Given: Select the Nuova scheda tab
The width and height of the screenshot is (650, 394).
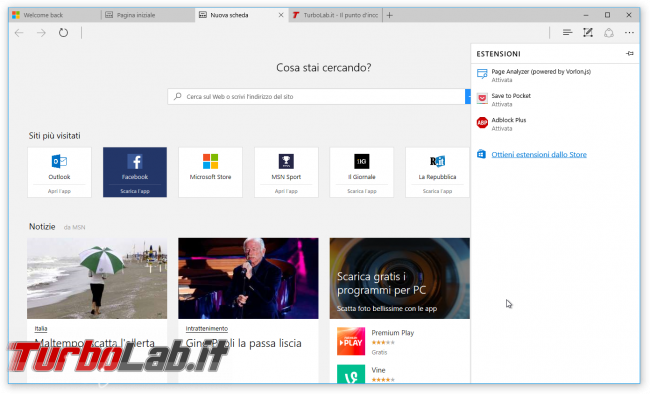Looking at the screenshot, I should (241, 15).
